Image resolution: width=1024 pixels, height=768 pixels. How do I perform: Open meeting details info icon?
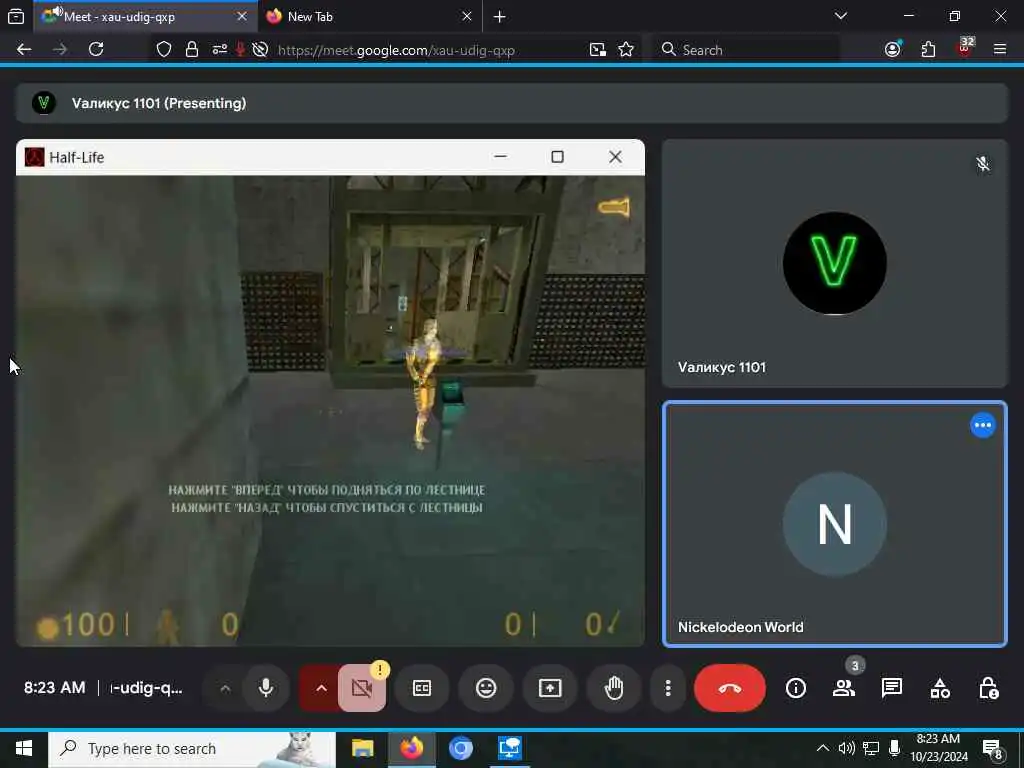[x=795, y=688]
